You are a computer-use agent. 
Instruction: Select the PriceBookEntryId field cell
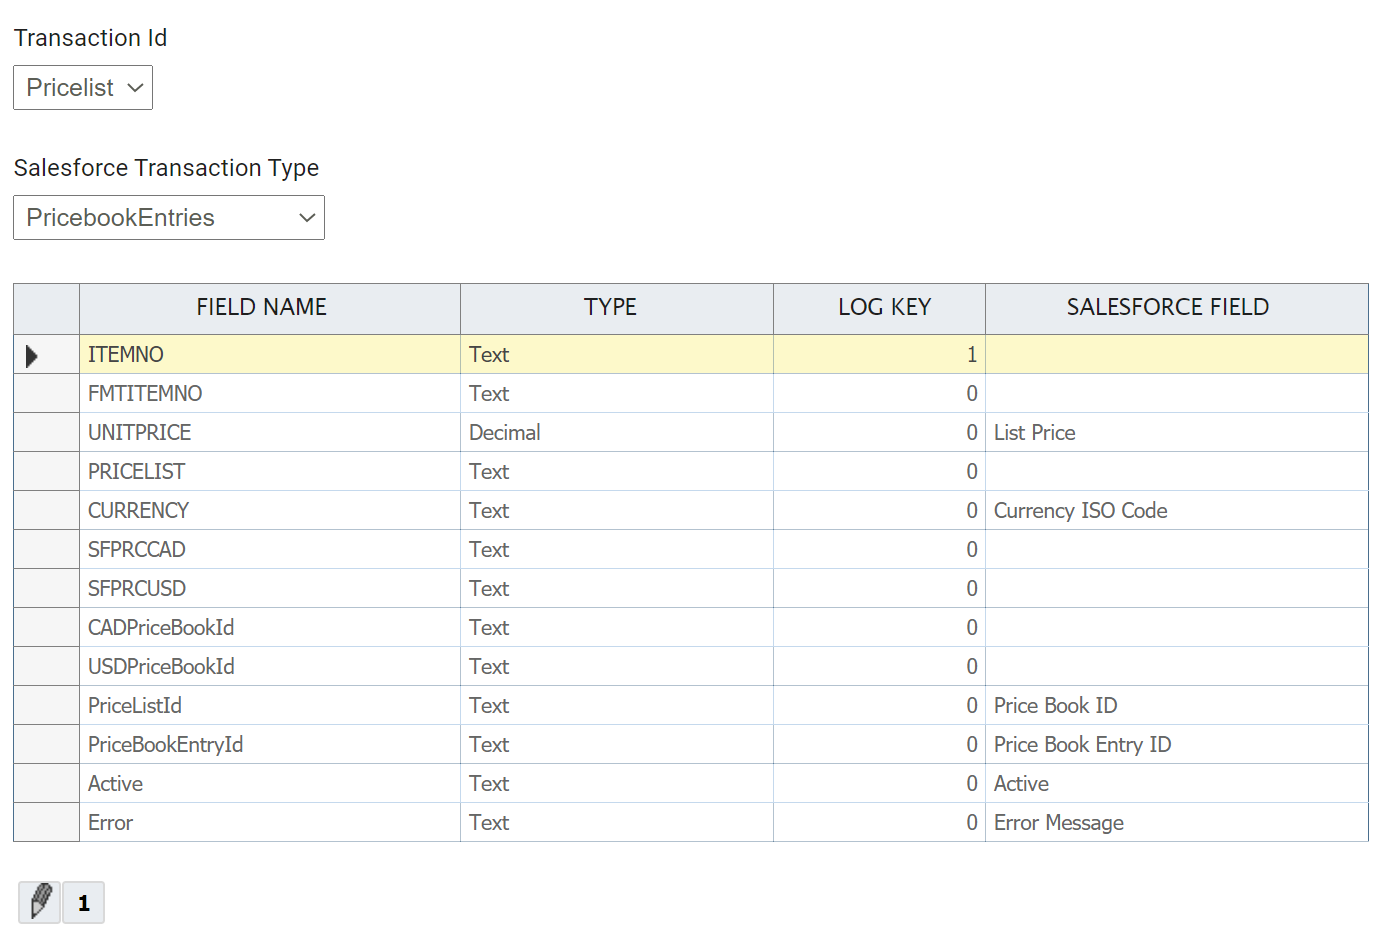pyautogui.click(x=268, y=745)
